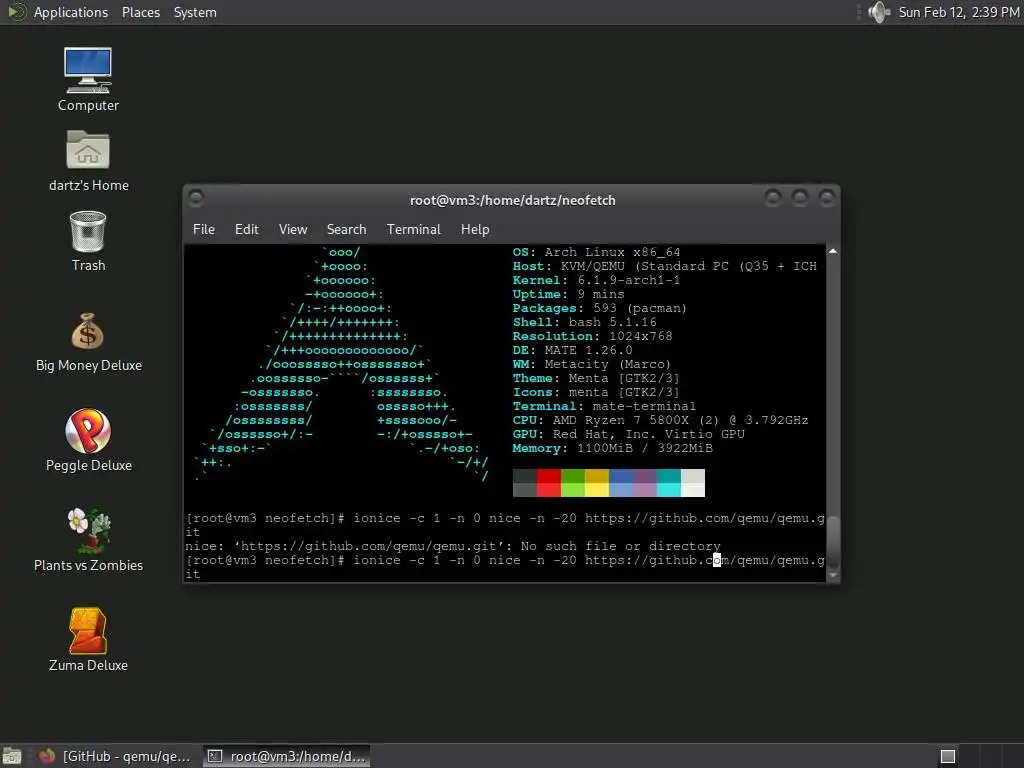Click the red color block in neofetch palette

point(549,483)
